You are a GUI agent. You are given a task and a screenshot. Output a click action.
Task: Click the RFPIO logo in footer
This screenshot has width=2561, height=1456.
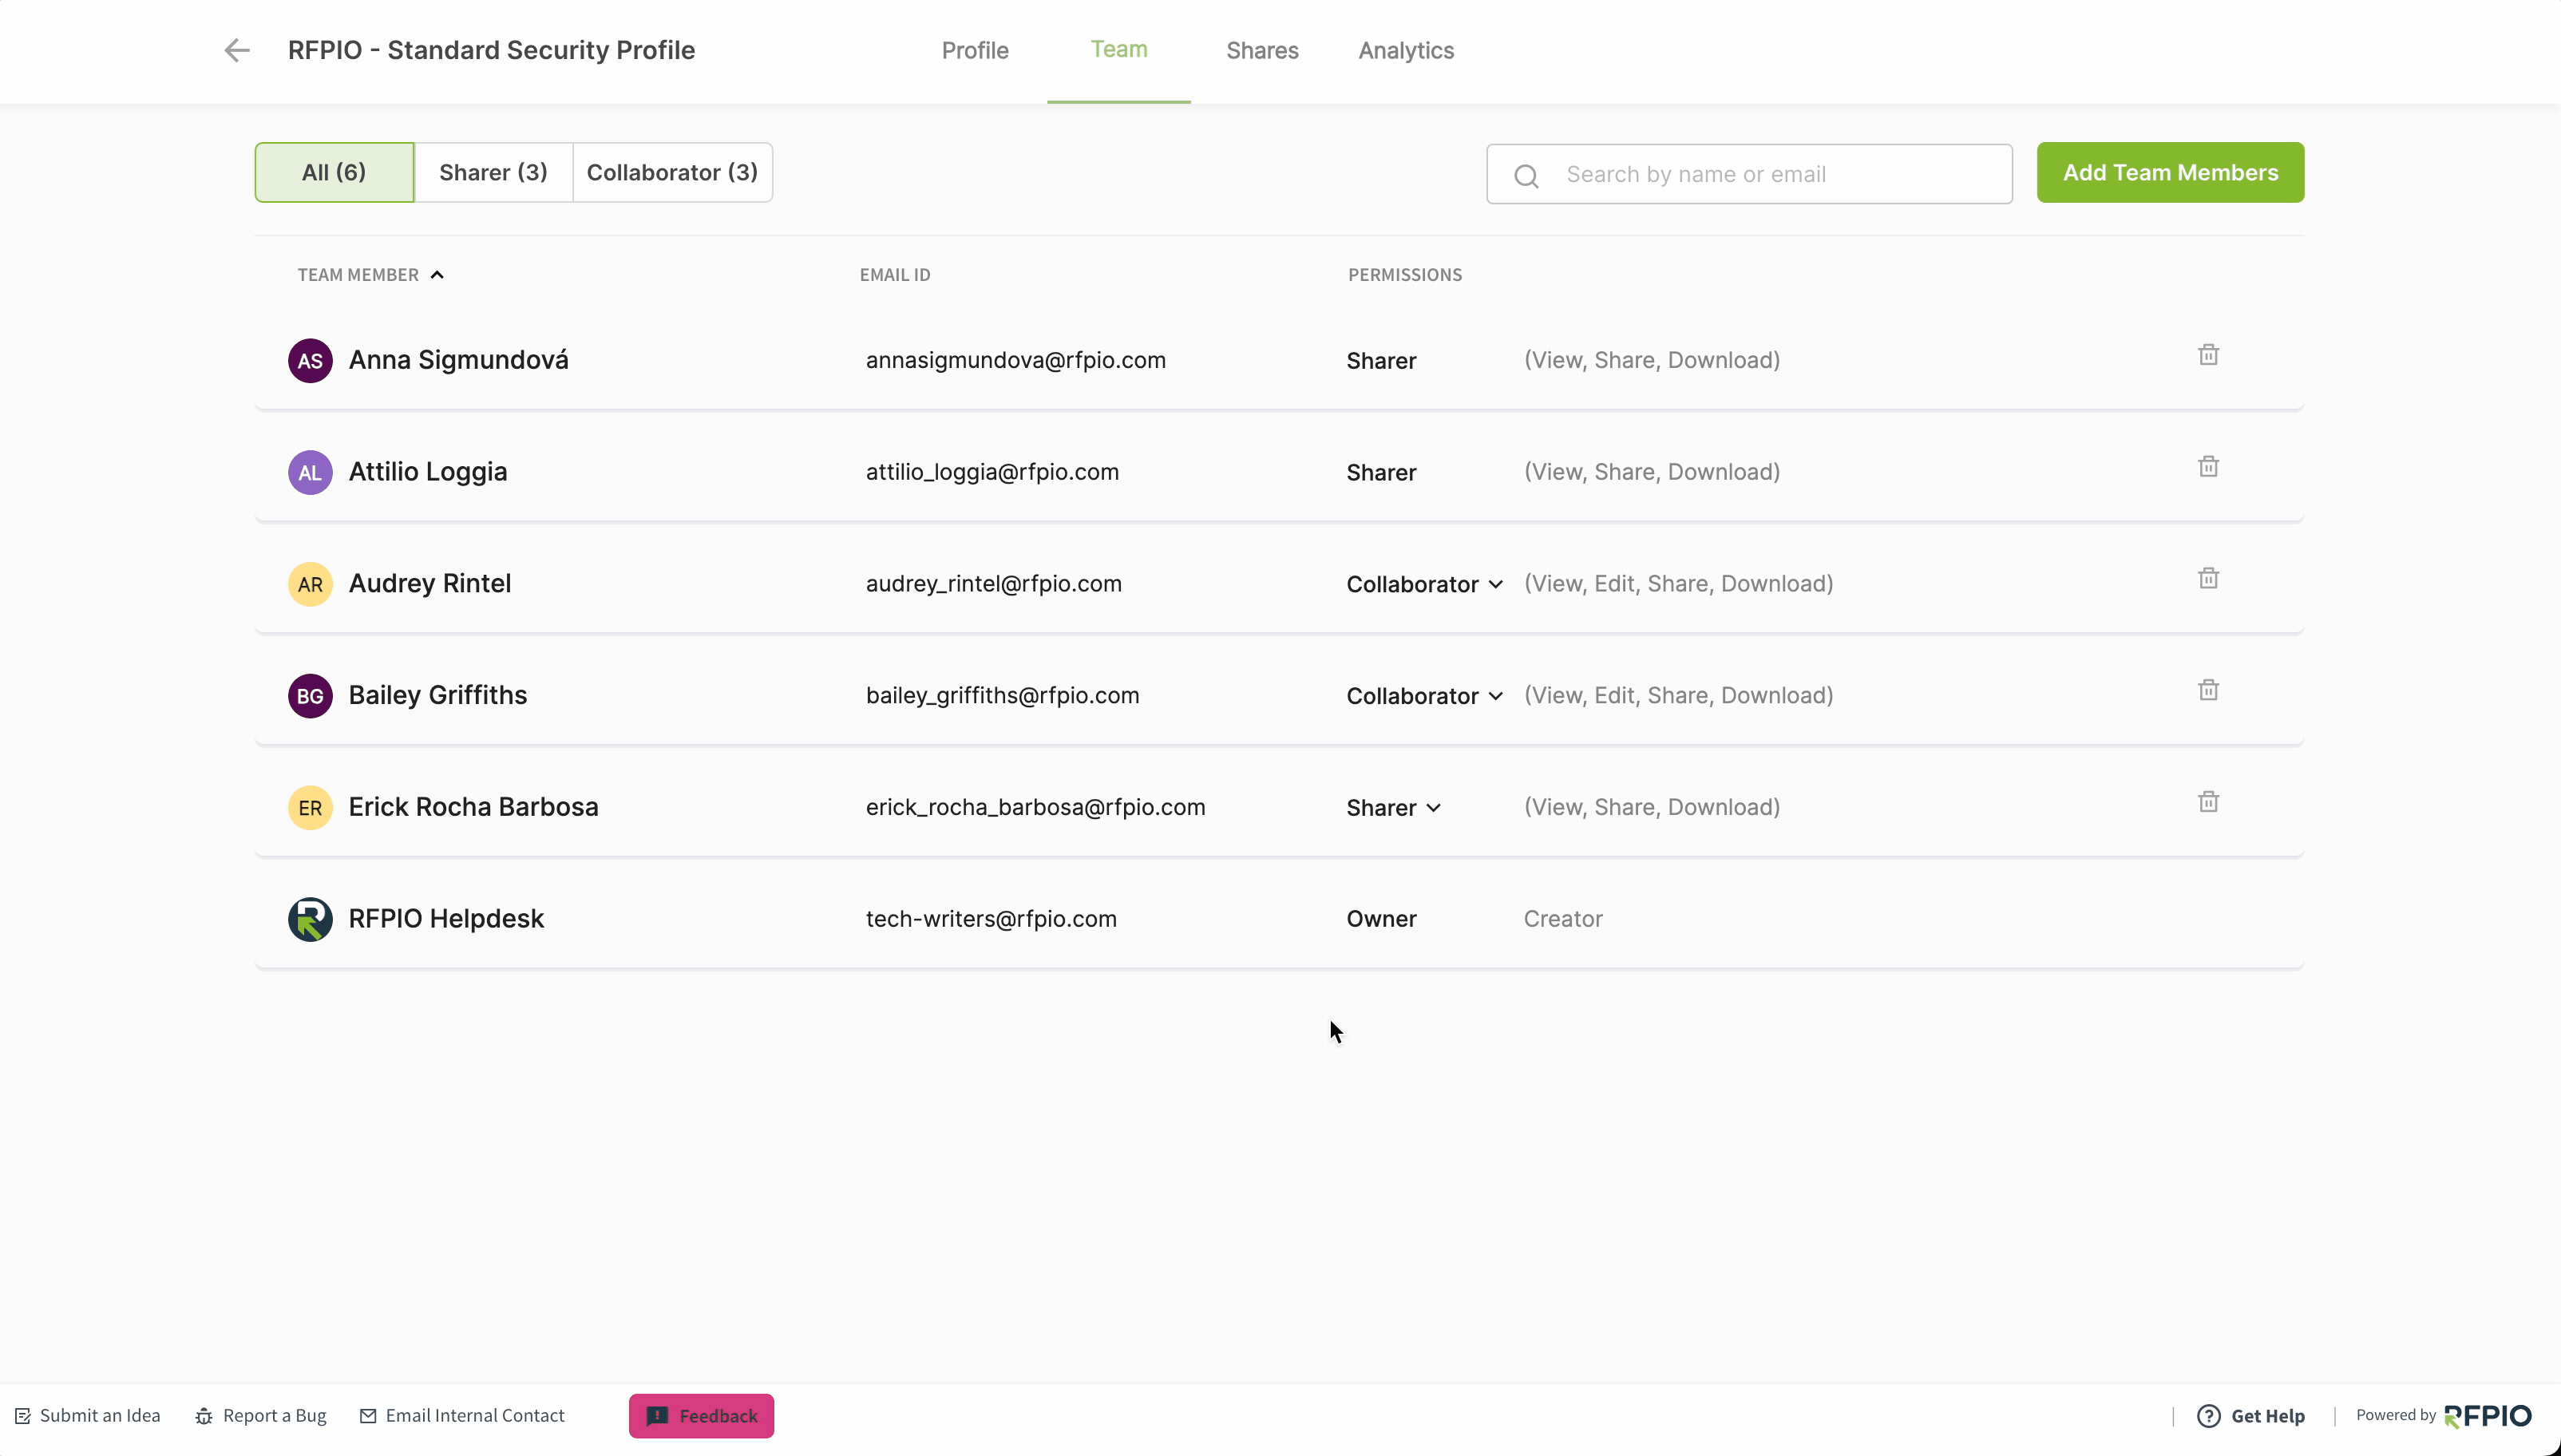[x=2488, y=1416]
